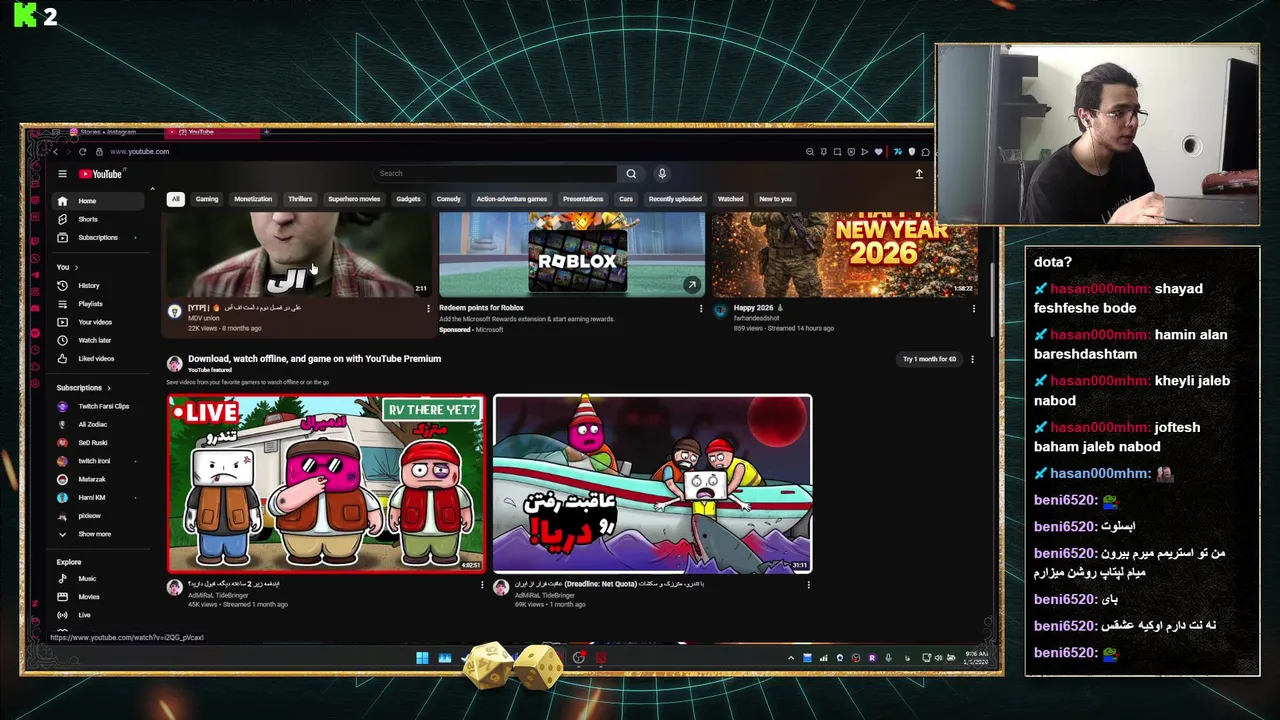Expand the Subscriptions section chevron

[x=108, y=388]
